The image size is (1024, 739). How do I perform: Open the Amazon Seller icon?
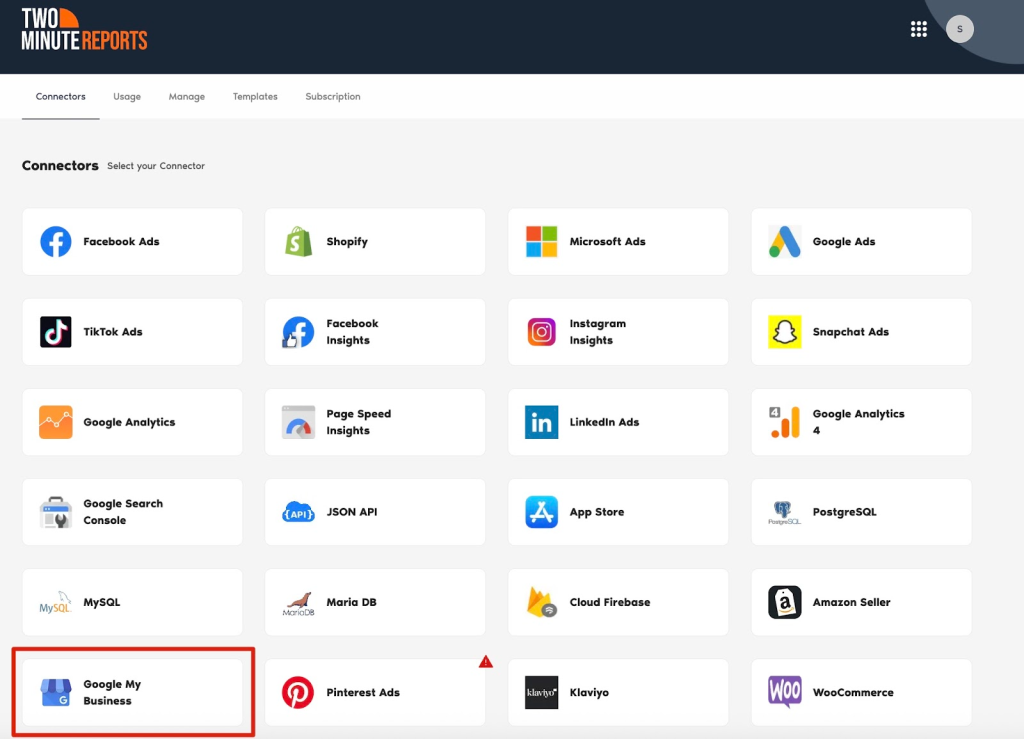[784, 602]
